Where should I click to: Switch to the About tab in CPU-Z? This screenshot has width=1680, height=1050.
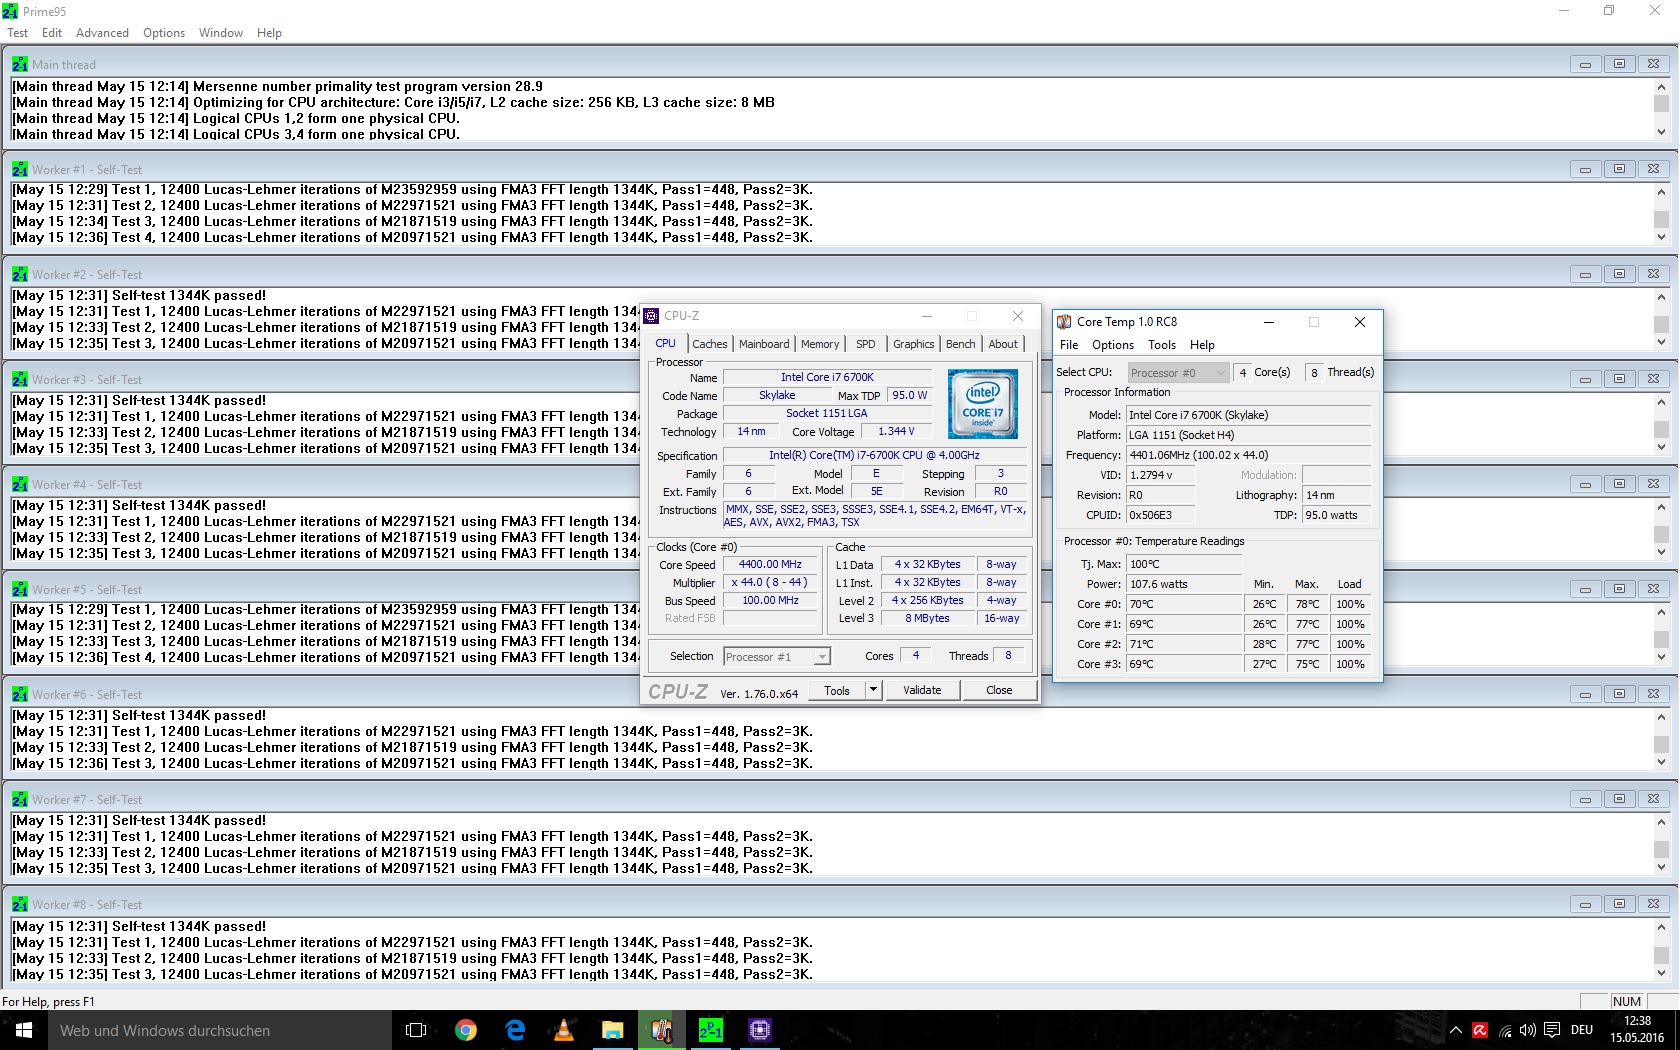pos(1003,344)
